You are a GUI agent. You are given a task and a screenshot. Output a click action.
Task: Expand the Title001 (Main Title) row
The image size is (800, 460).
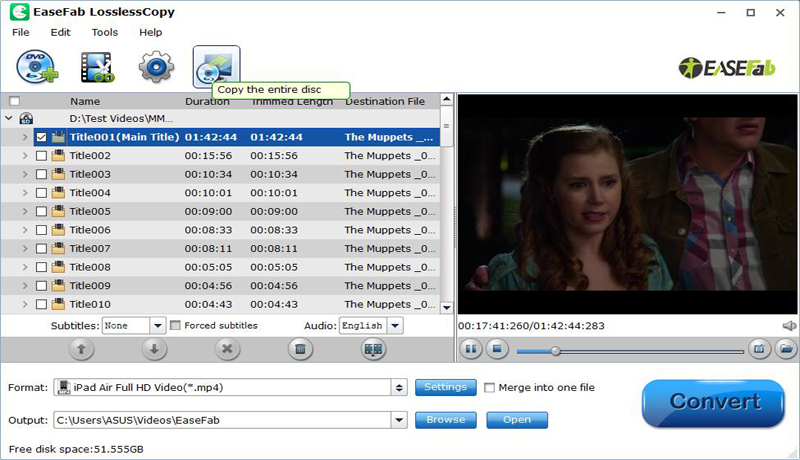(24, 137)
